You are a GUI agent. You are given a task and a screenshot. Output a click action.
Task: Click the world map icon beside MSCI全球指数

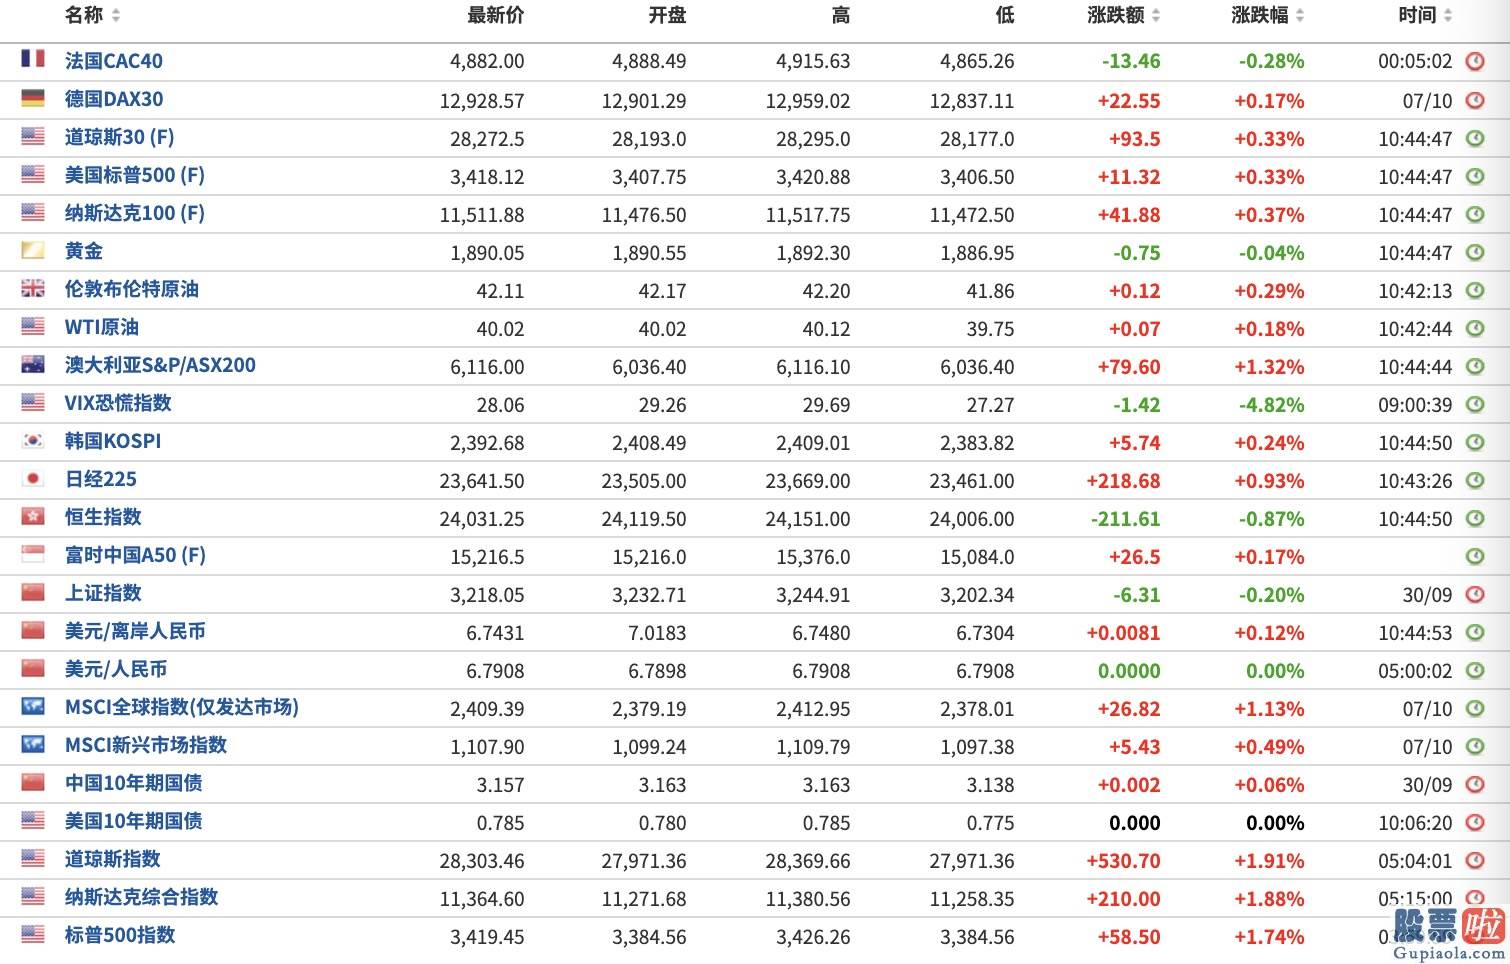point(33,705)
